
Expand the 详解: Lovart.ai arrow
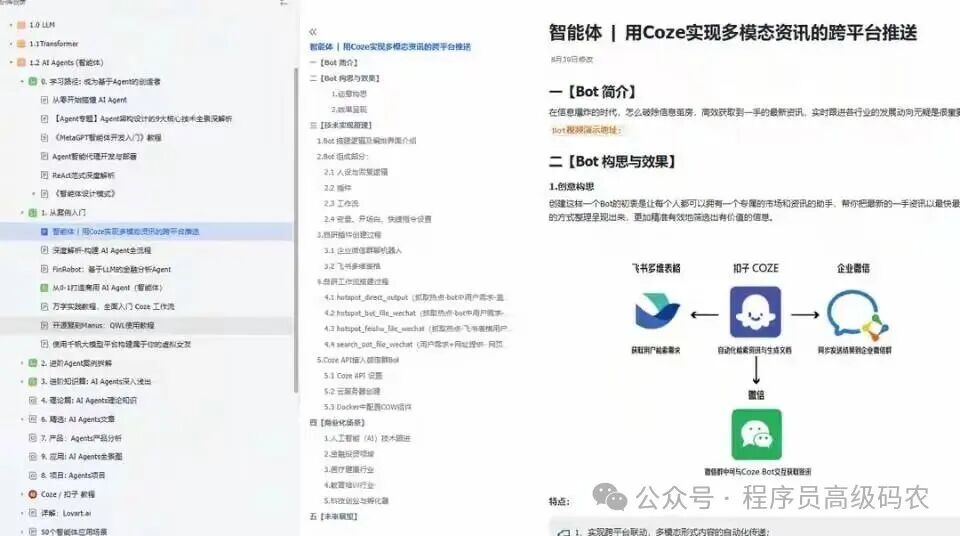click(x=22, y=513)
